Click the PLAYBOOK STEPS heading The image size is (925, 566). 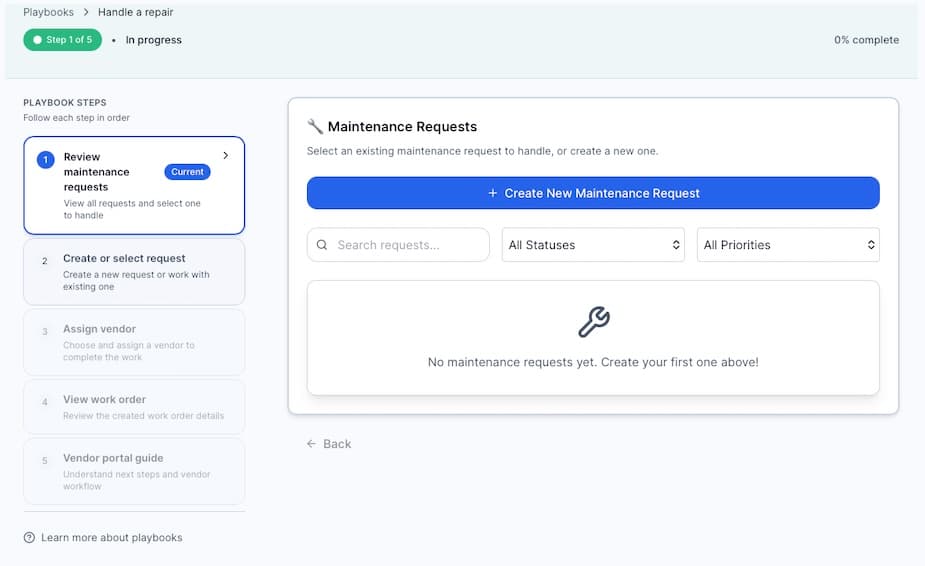(65, 102)
